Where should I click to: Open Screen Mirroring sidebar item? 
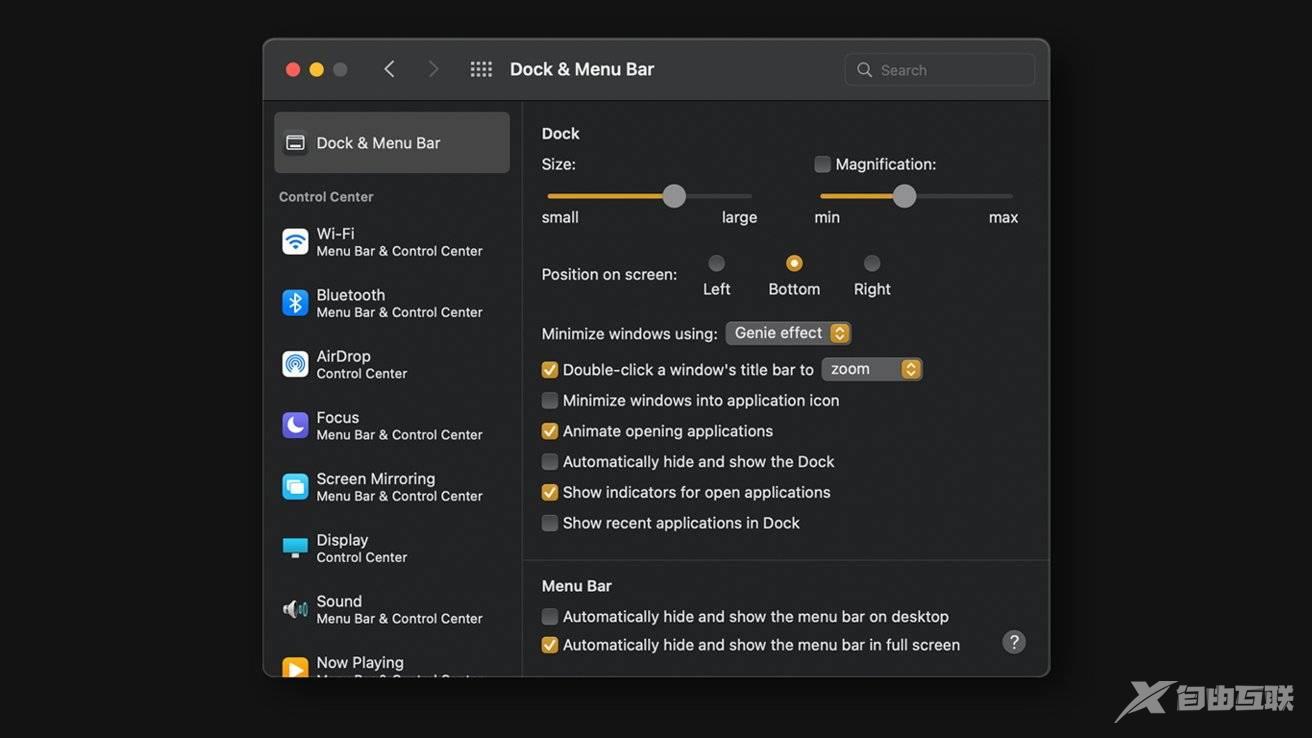[x=391, y=487]
